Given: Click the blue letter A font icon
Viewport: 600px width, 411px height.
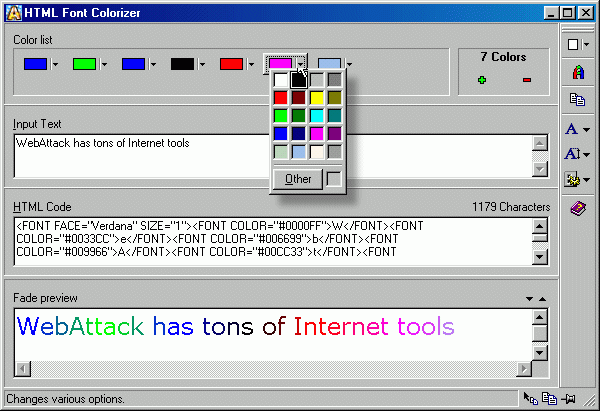Looking at the screenshot, I should click(571, 129).
